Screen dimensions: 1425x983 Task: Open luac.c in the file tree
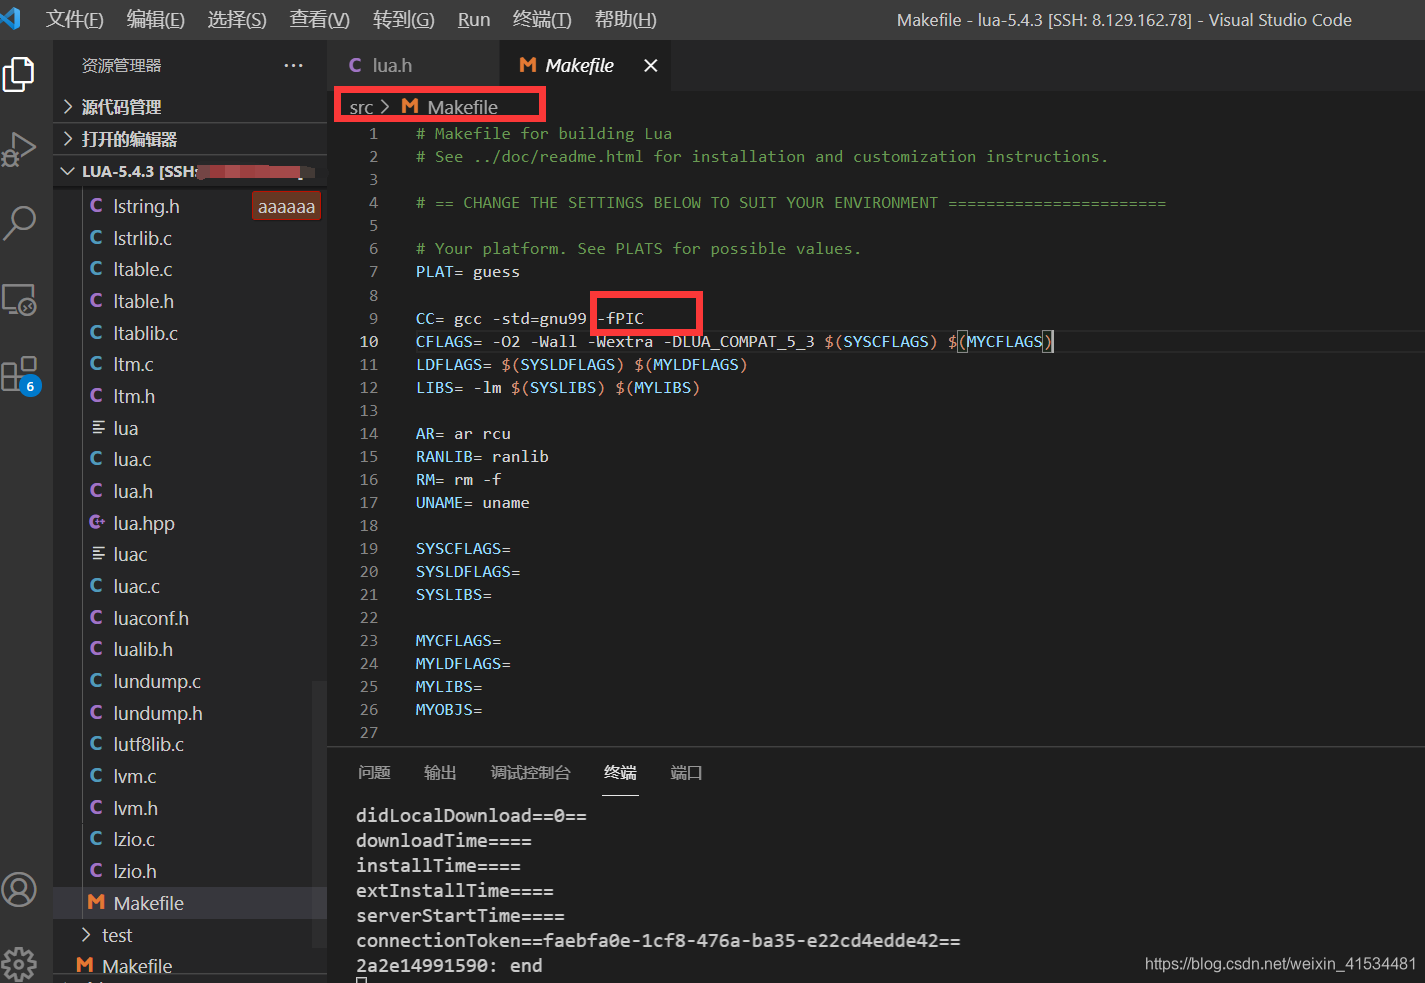tap(136, 586)
